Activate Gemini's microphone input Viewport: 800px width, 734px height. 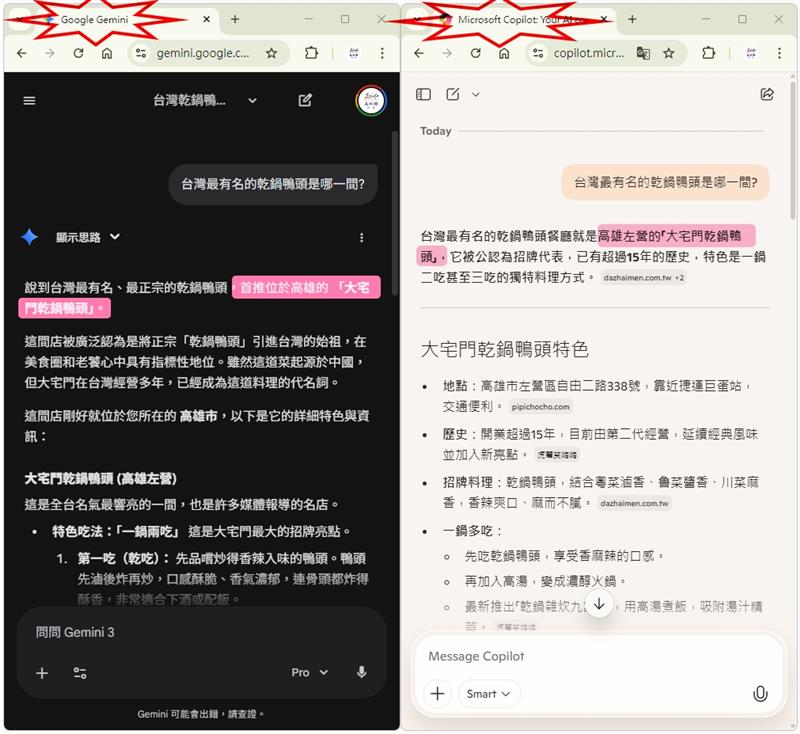(x=361, y=672)
